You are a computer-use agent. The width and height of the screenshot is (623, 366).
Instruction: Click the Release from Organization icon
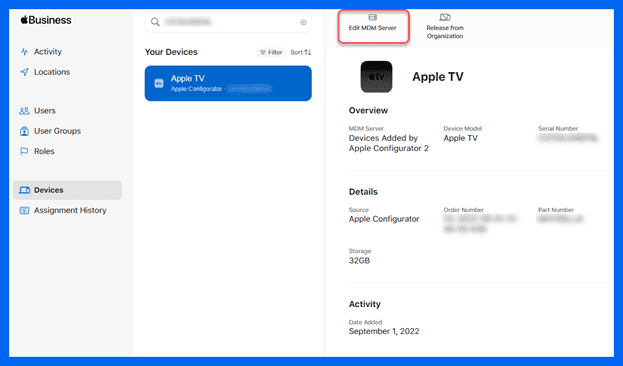click(x=445, y=17)
